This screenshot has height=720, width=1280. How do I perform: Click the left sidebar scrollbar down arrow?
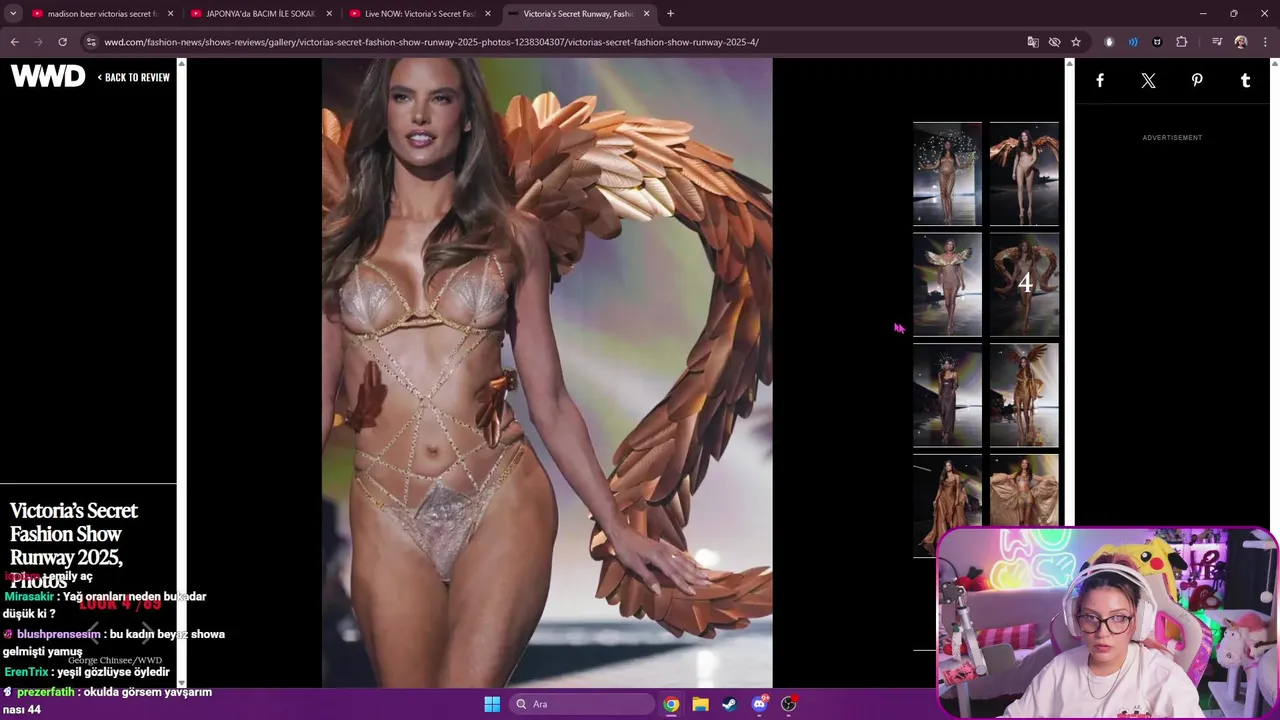pyautogui.click(x=181, y=683)
